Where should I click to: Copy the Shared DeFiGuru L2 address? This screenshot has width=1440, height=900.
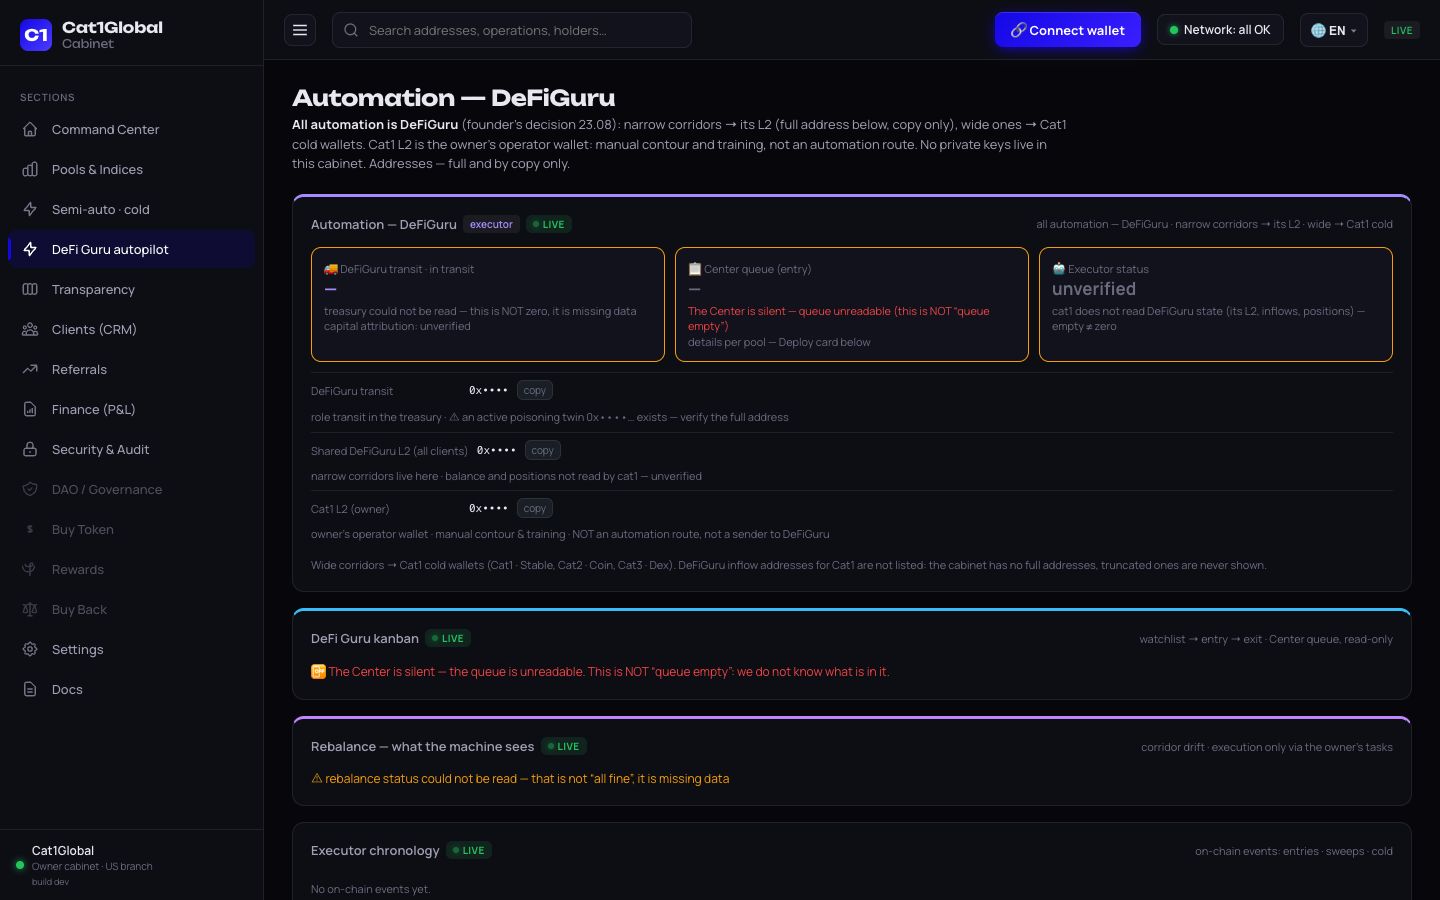(543, 450)
